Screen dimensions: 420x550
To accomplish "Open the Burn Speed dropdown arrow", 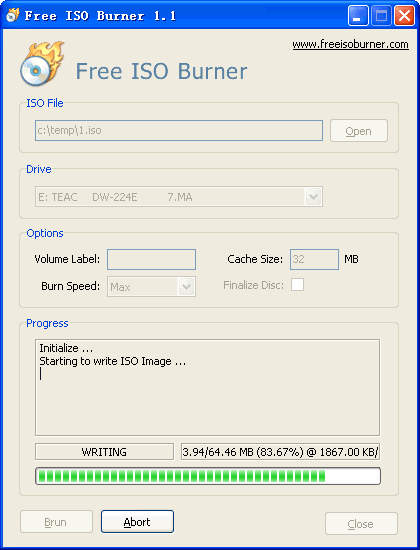I will pyautogui.click(x=187, y=287).
